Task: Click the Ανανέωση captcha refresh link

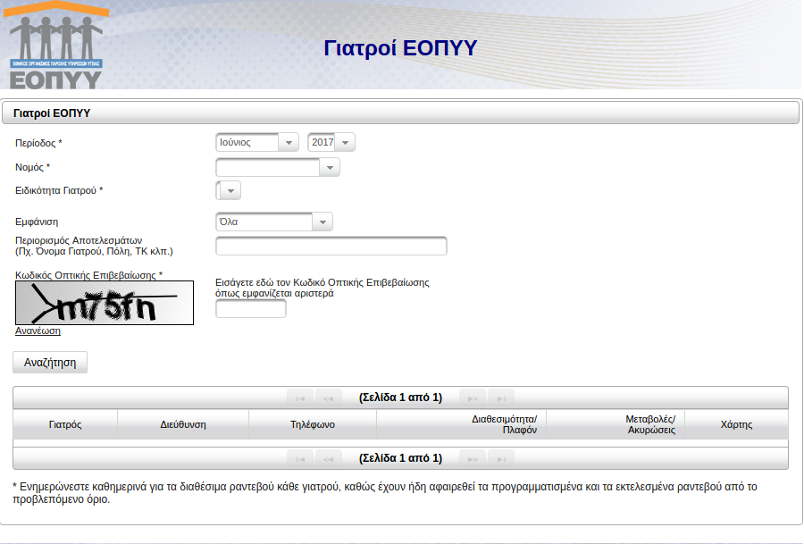Action: tap(38, 331)
